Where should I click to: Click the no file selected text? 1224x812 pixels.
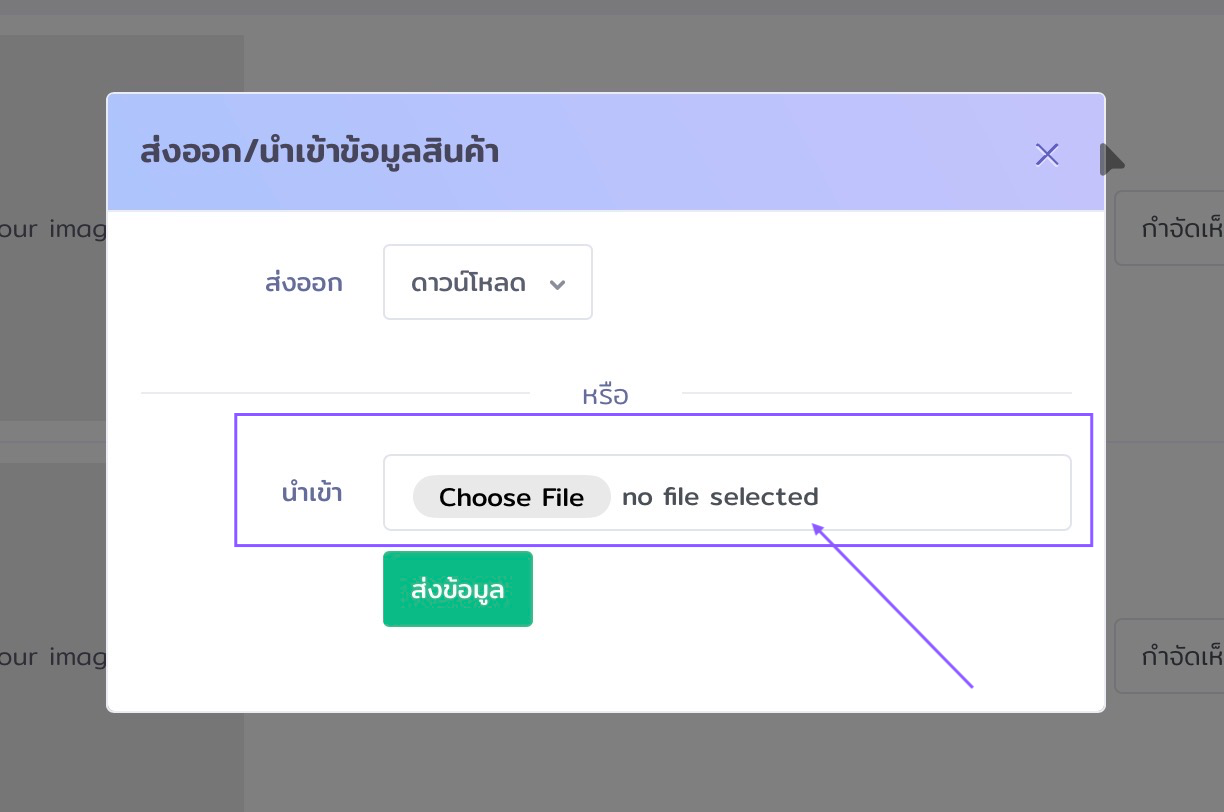[719, 496]
